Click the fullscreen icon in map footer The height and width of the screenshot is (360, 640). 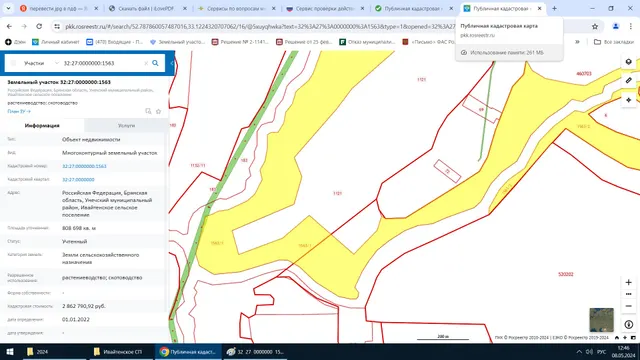(633, 338)
